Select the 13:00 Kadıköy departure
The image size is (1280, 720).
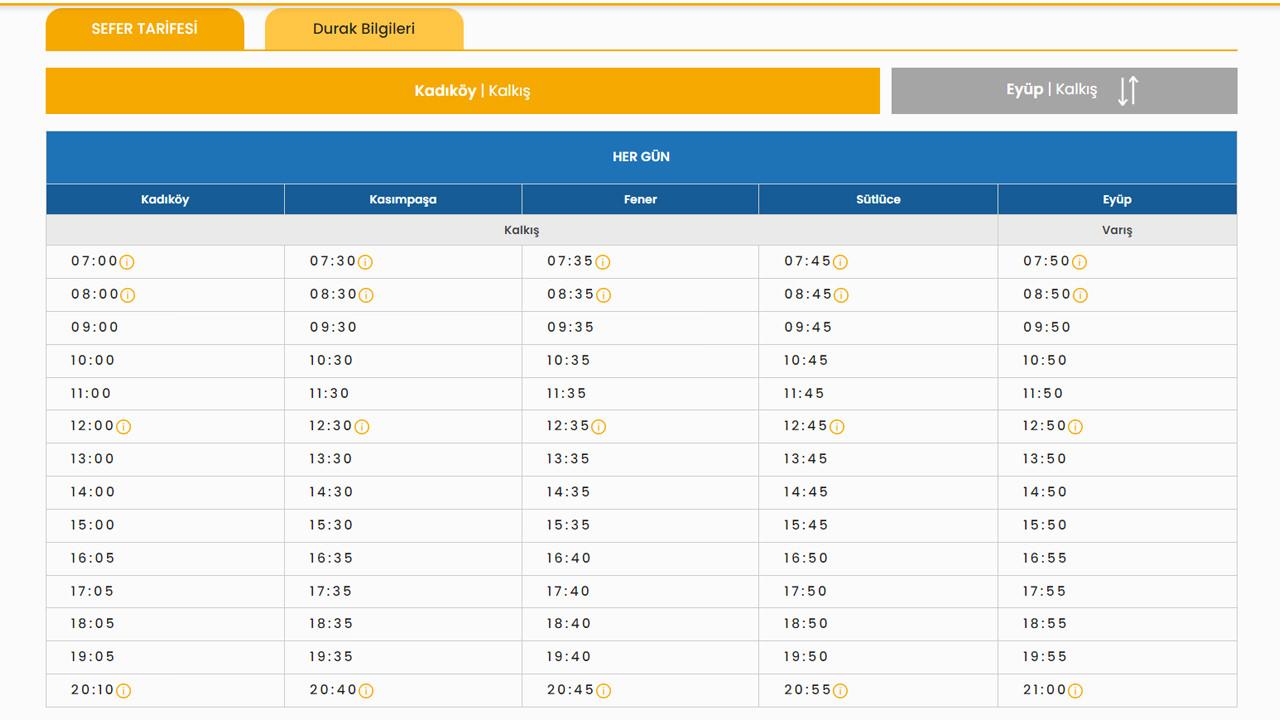93,459
